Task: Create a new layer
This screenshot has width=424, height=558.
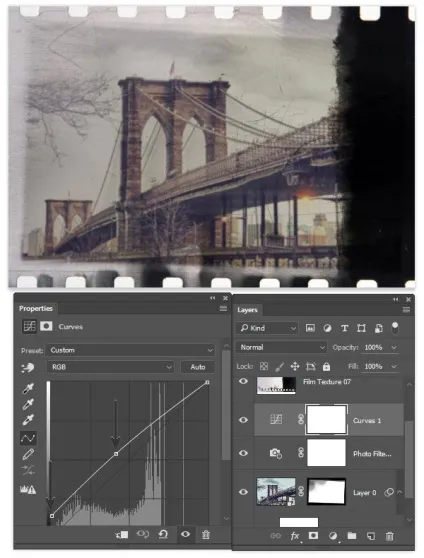Action: point(371,536)
